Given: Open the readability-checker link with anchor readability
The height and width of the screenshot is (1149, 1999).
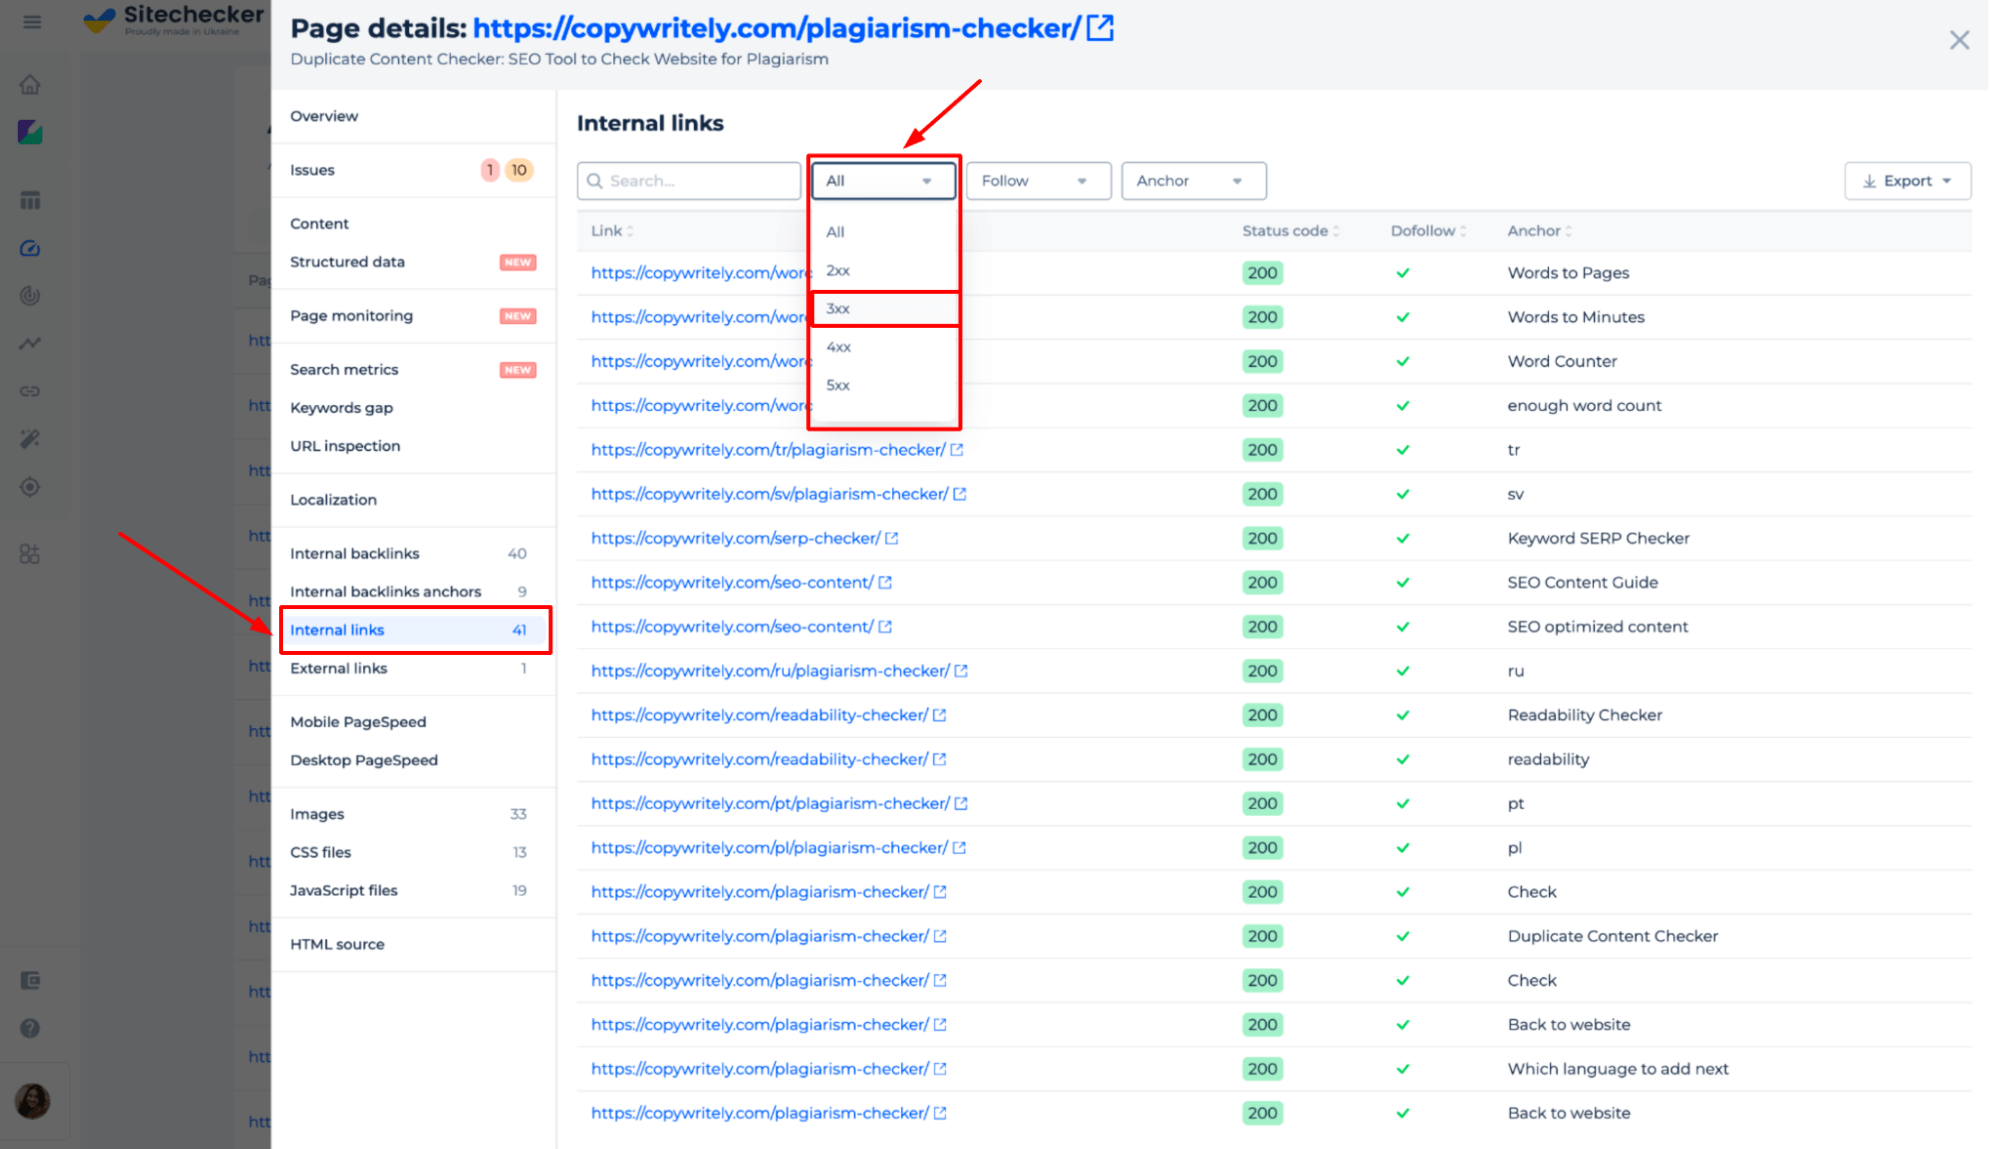Looking at the screenshot, I should pyautogui.click(x=759, y=759).
